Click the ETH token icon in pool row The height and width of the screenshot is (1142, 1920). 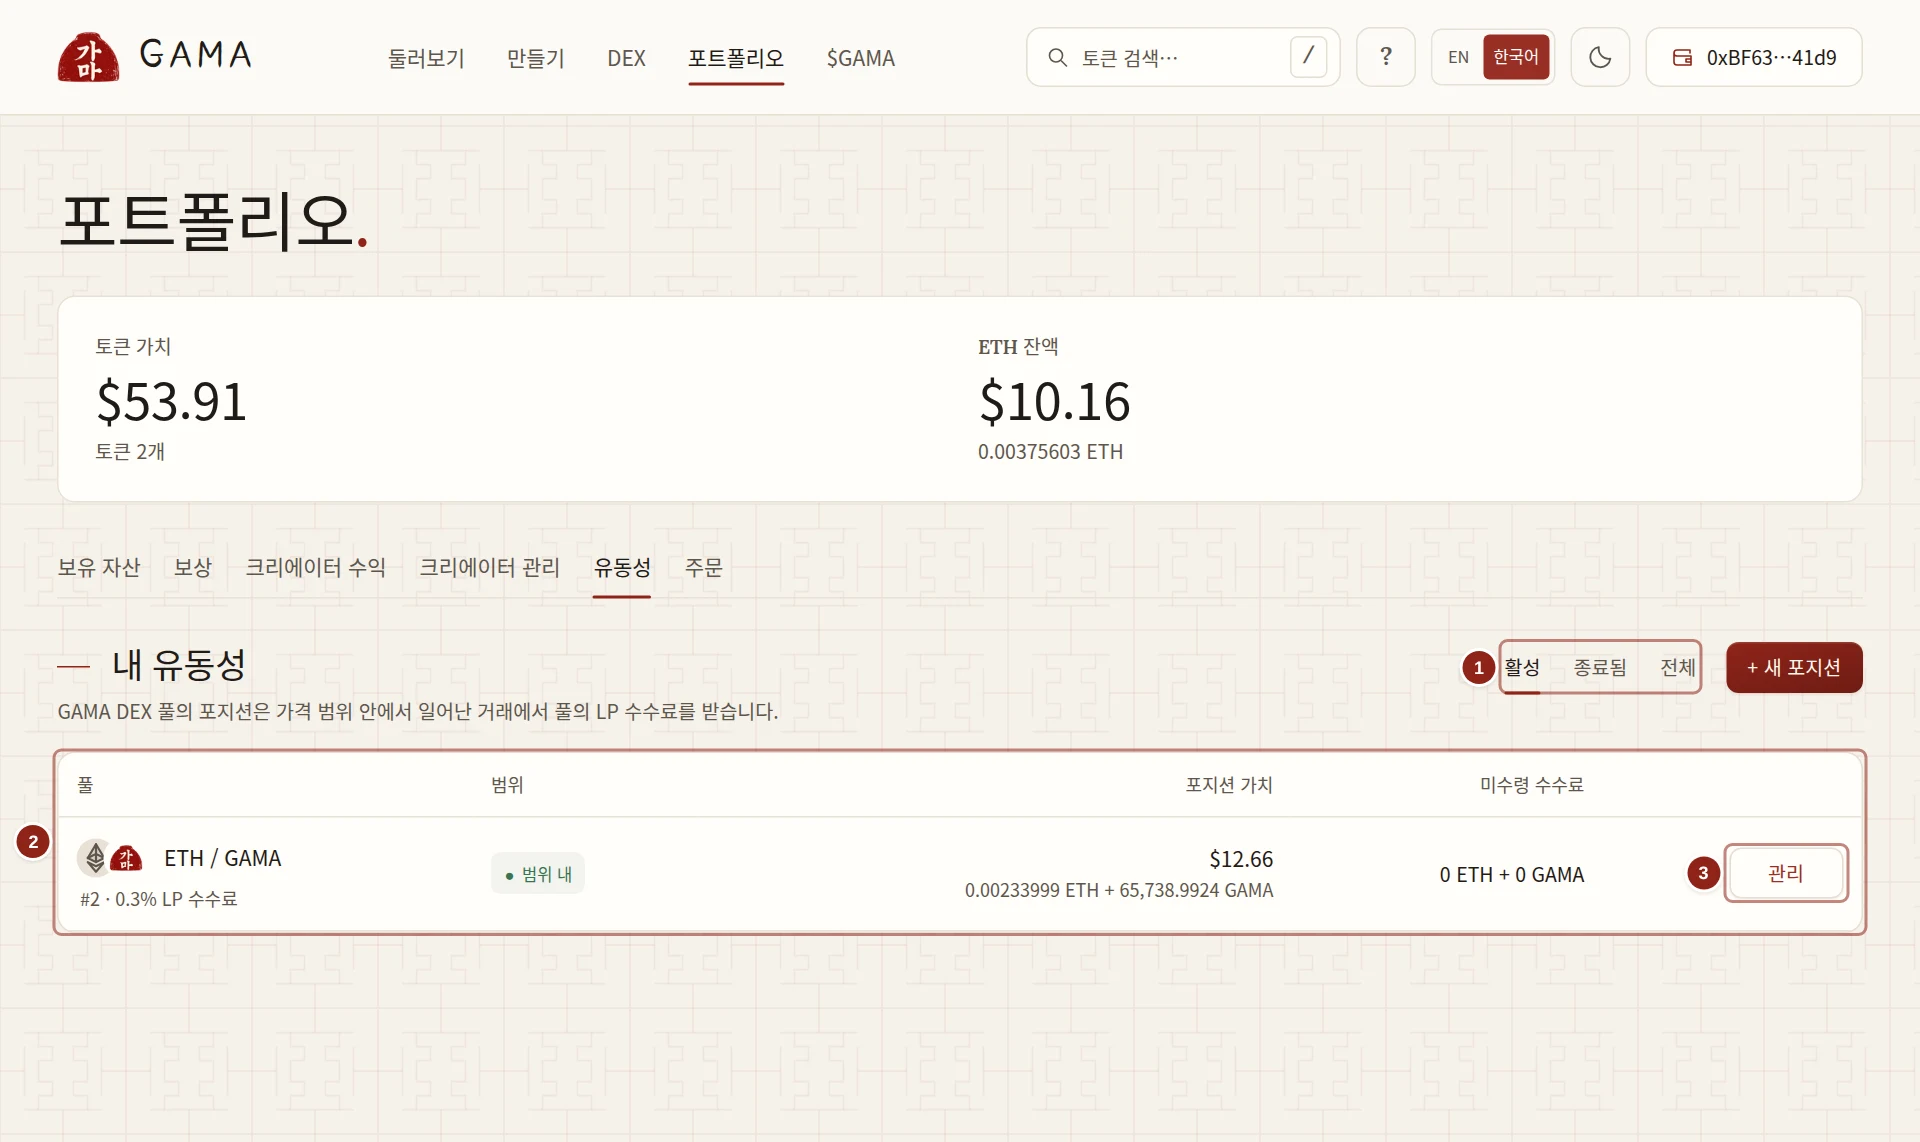point(95,857)
